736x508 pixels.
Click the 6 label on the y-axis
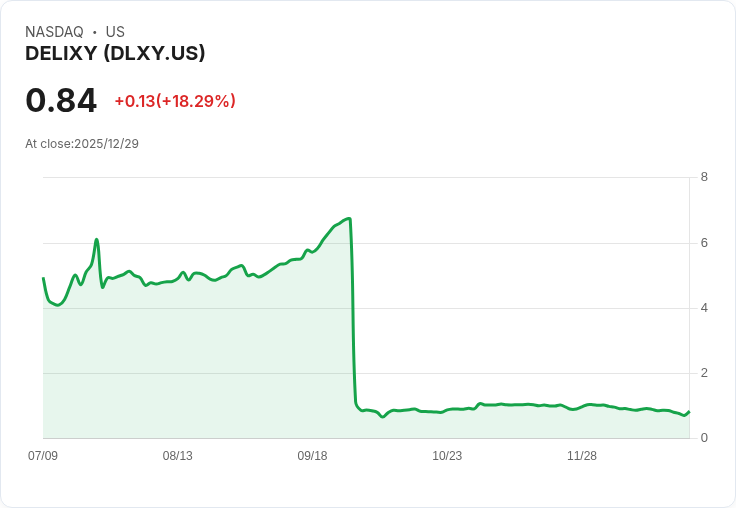point(704,243)
